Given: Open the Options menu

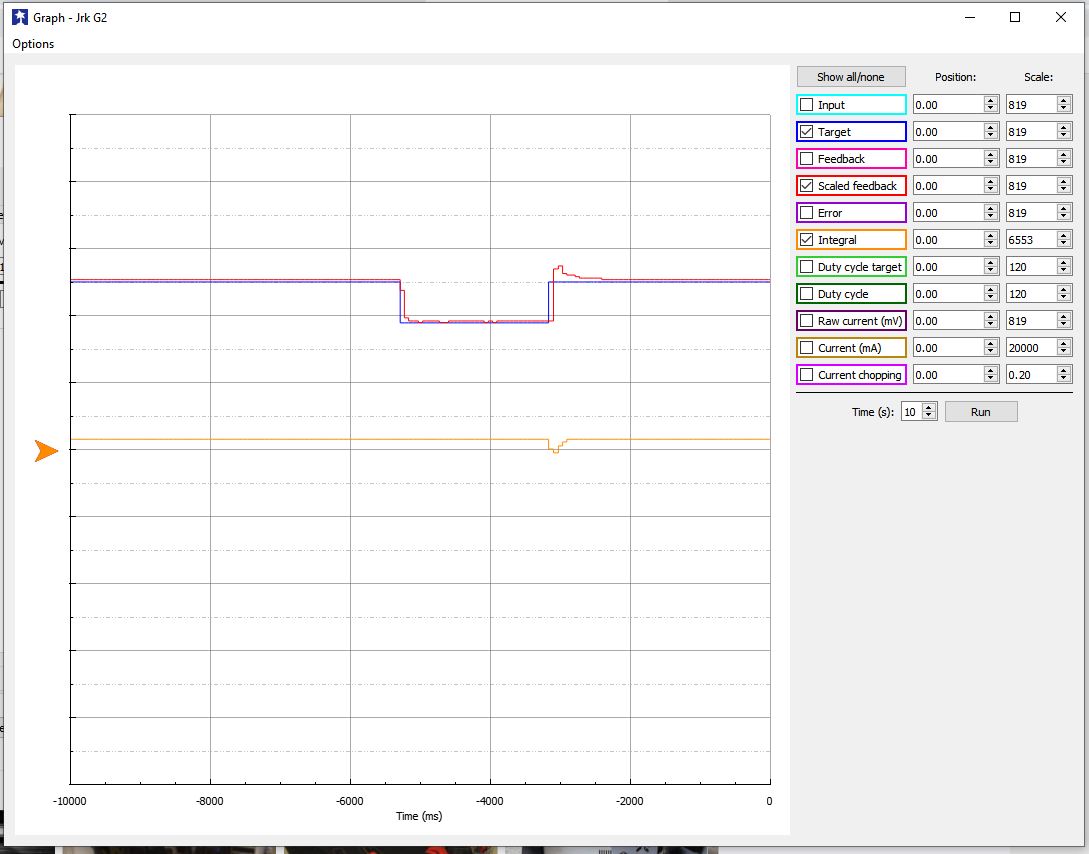Looking at the screenshot, I should tap(33, 44).
